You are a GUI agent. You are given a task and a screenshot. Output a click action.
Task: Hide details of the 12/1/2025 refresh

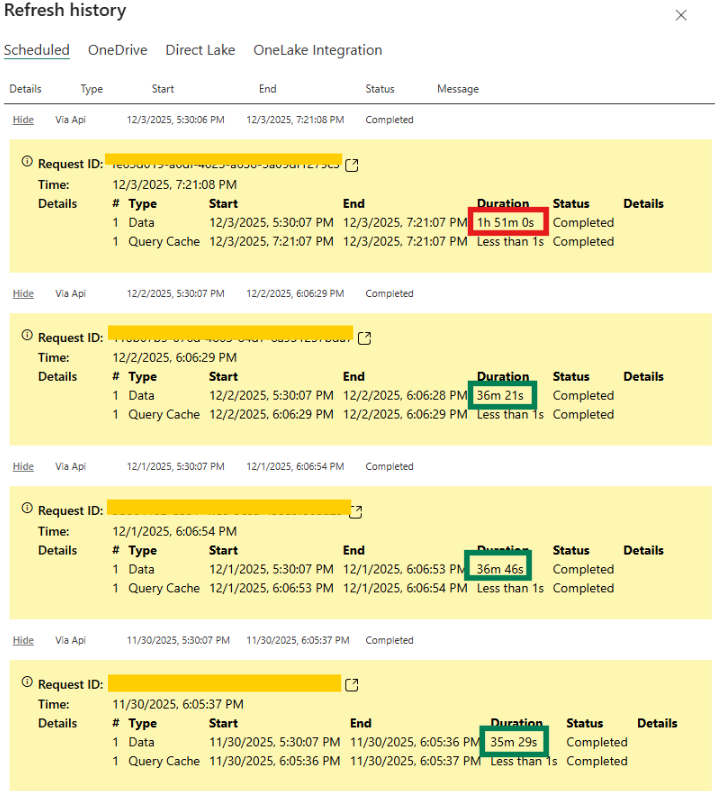23,466
